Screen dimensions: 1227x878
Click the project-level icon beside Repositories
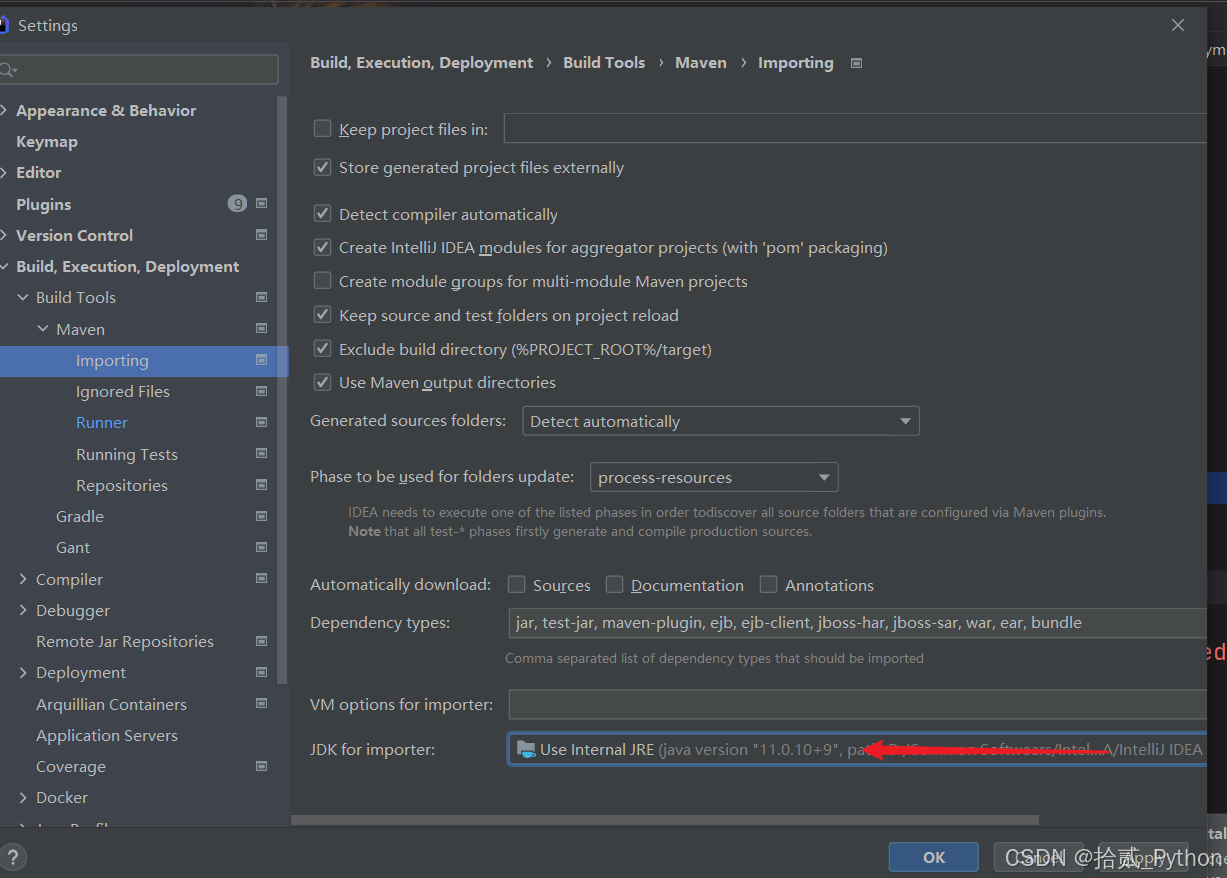pos(262,485)
